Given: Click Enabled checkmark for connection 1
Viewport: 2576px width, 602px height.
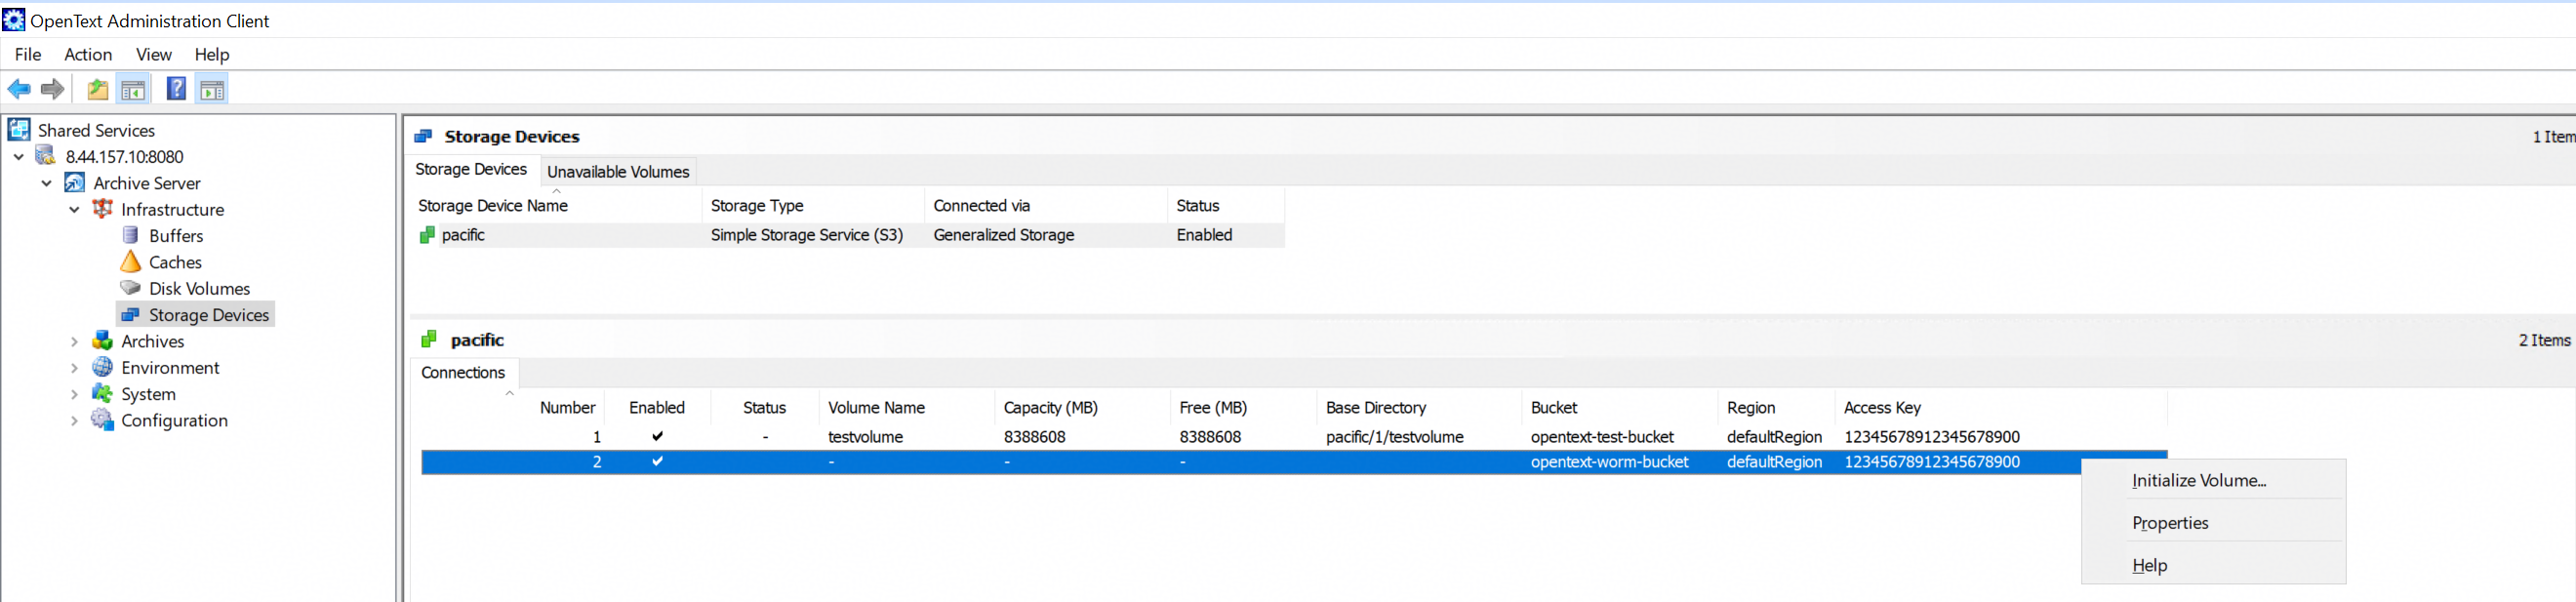Looking at the screenshot, I should point(657,436).
